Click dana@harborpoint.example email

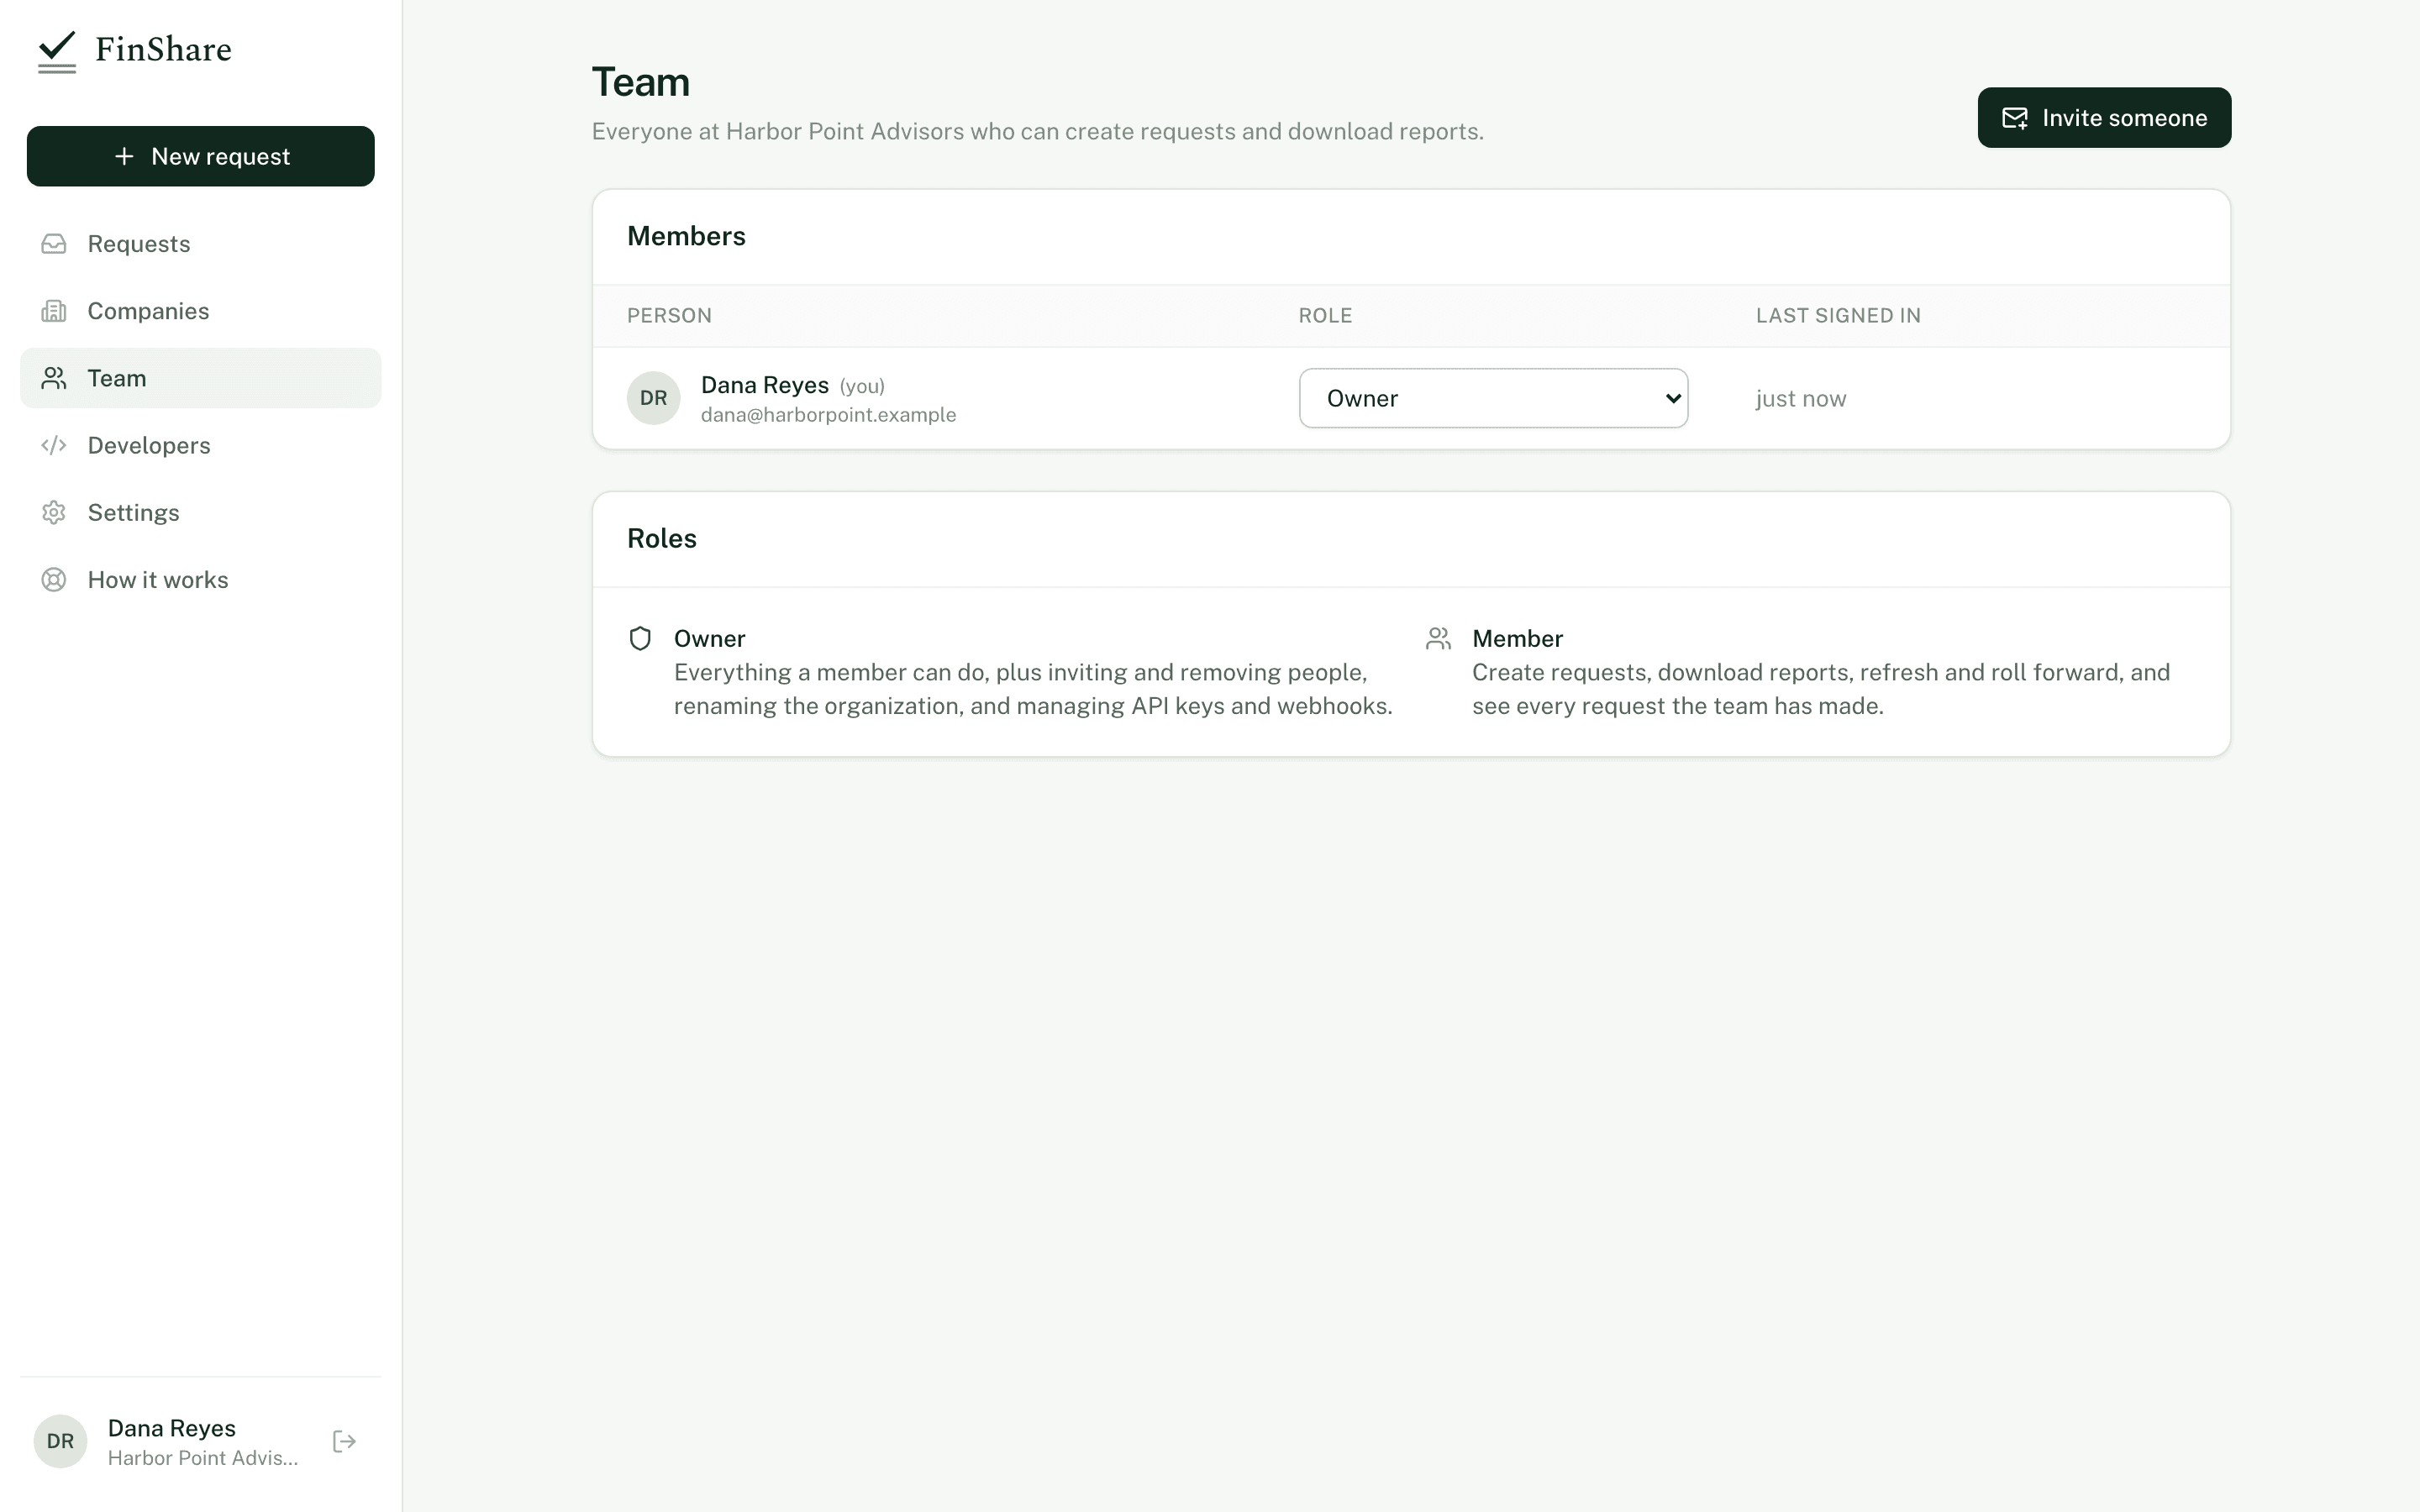coord(828,415)
